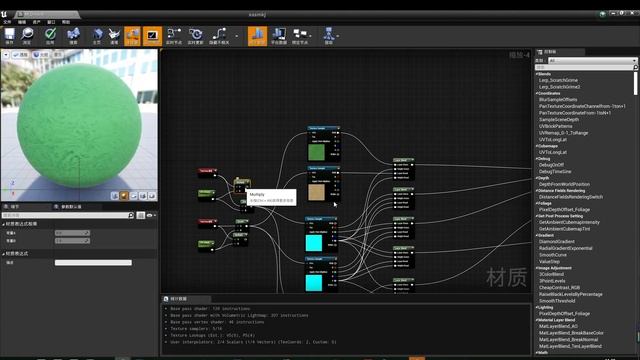Open the 窗口 (Window) menu
Viewport: 640px width, 360px height.
pos(51,22)
